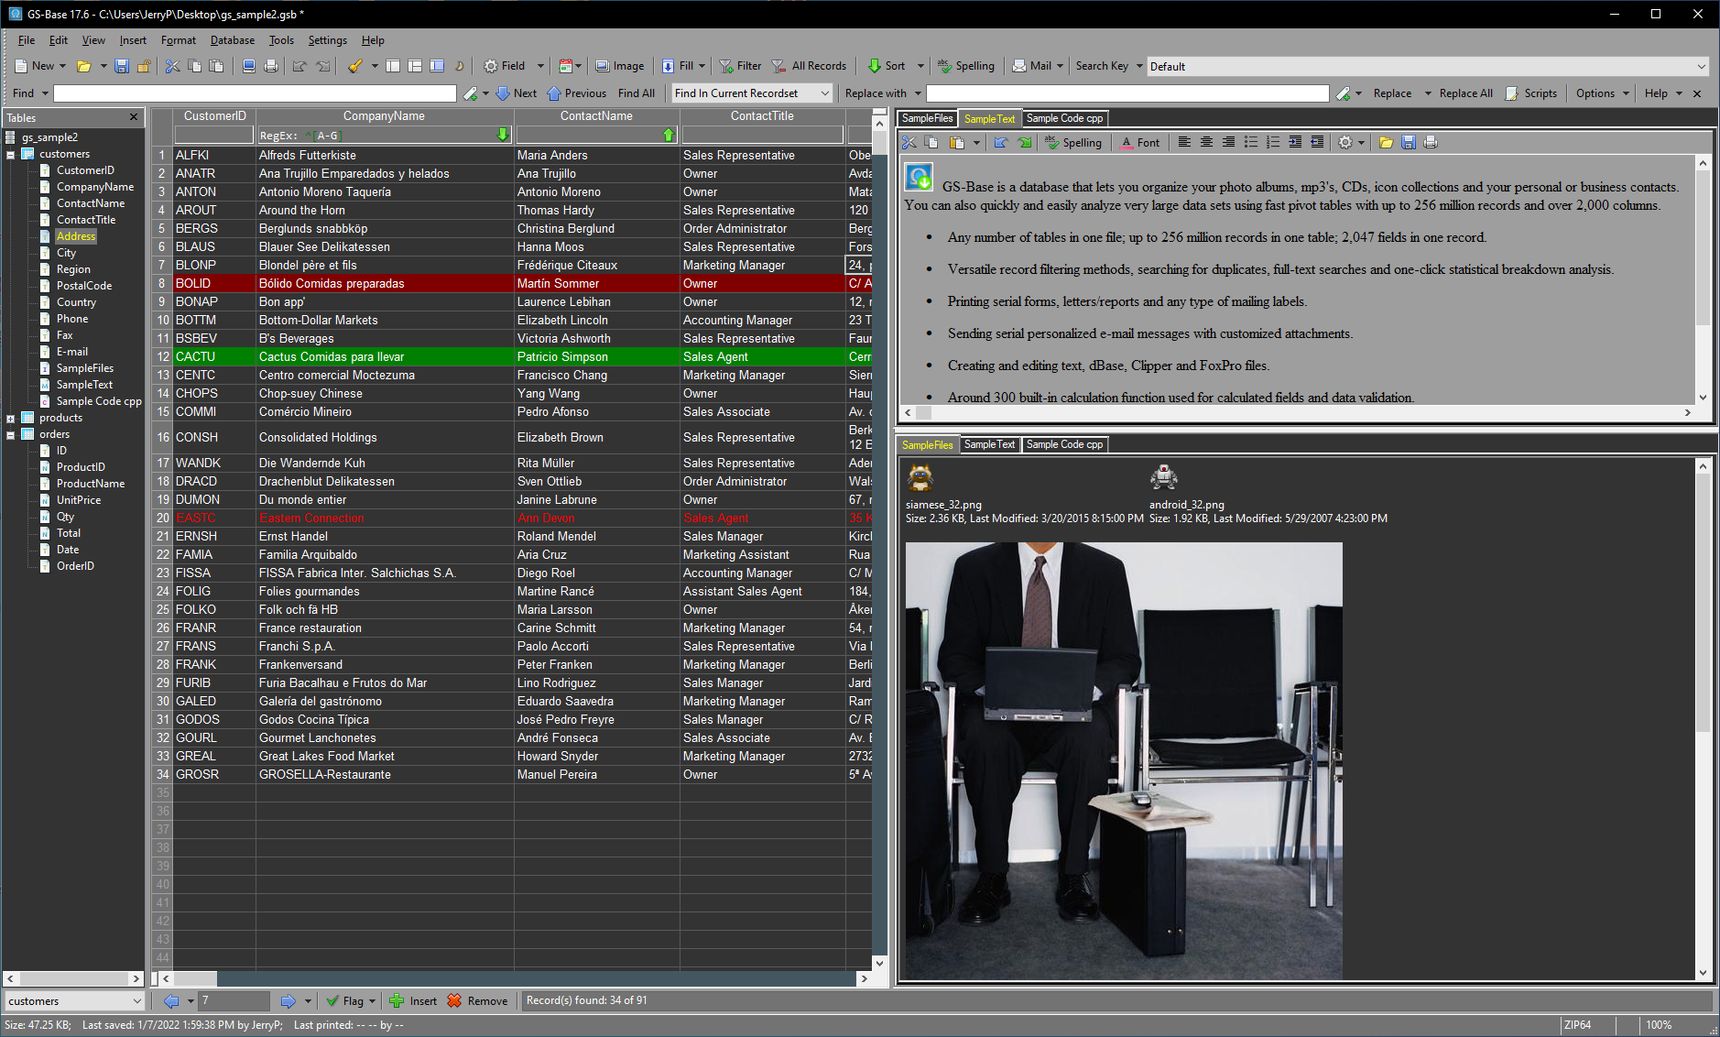Open the Tools menu

[x=281, y=40]
